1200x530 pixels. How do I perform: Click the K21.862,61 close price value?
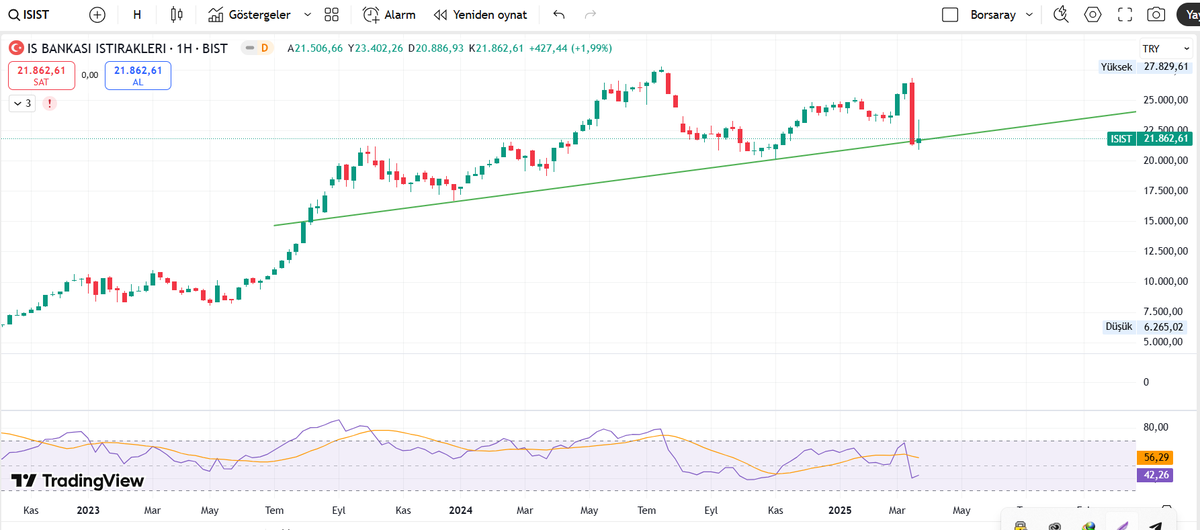497,48
